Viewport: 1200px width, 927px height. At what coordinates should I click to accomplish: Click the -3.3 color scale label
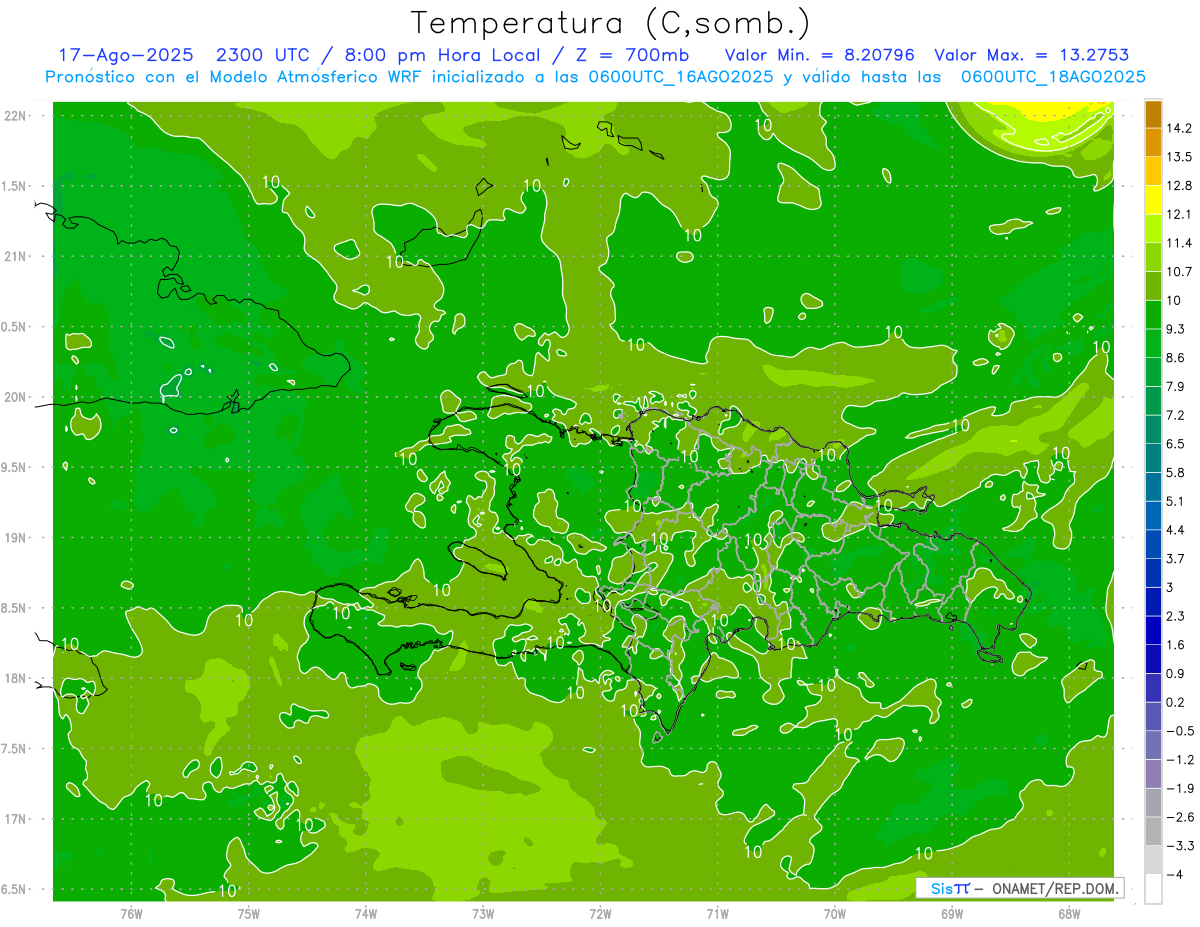point(1180,846)
